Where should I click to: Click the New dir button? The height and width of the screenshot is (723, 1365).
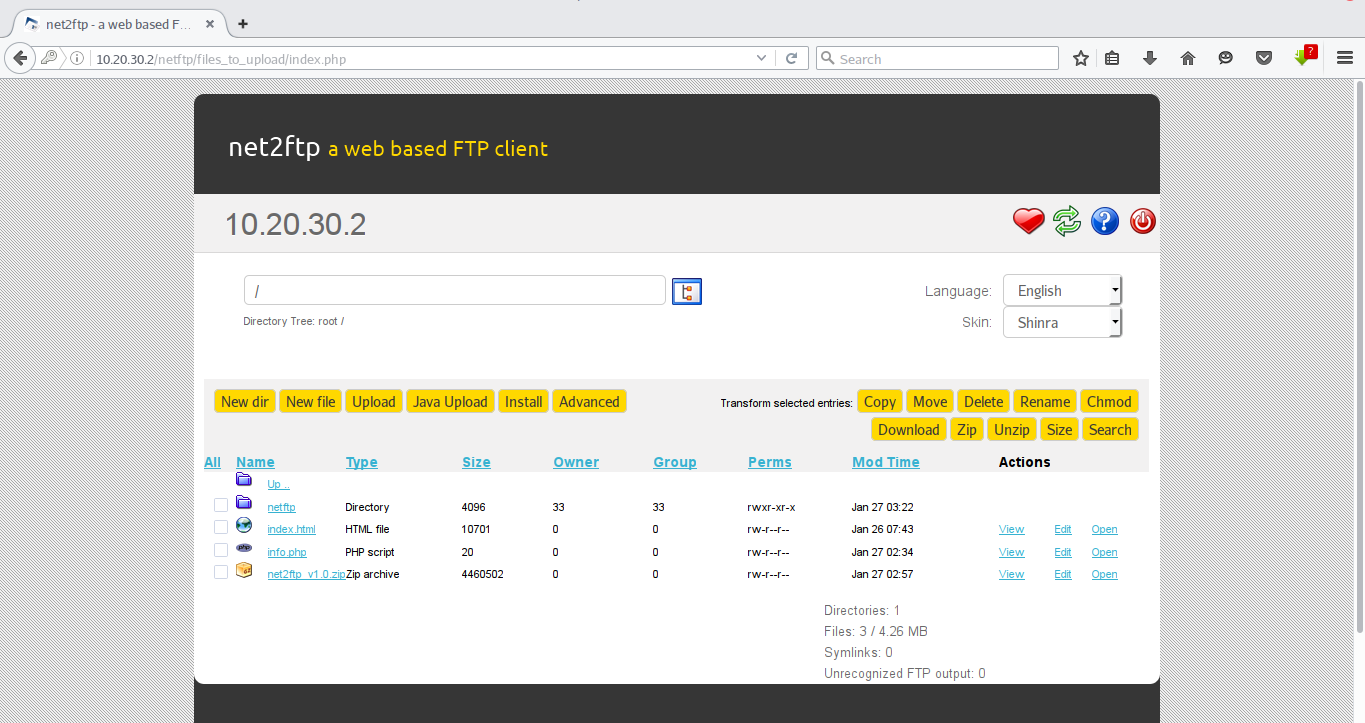(244, 400)
